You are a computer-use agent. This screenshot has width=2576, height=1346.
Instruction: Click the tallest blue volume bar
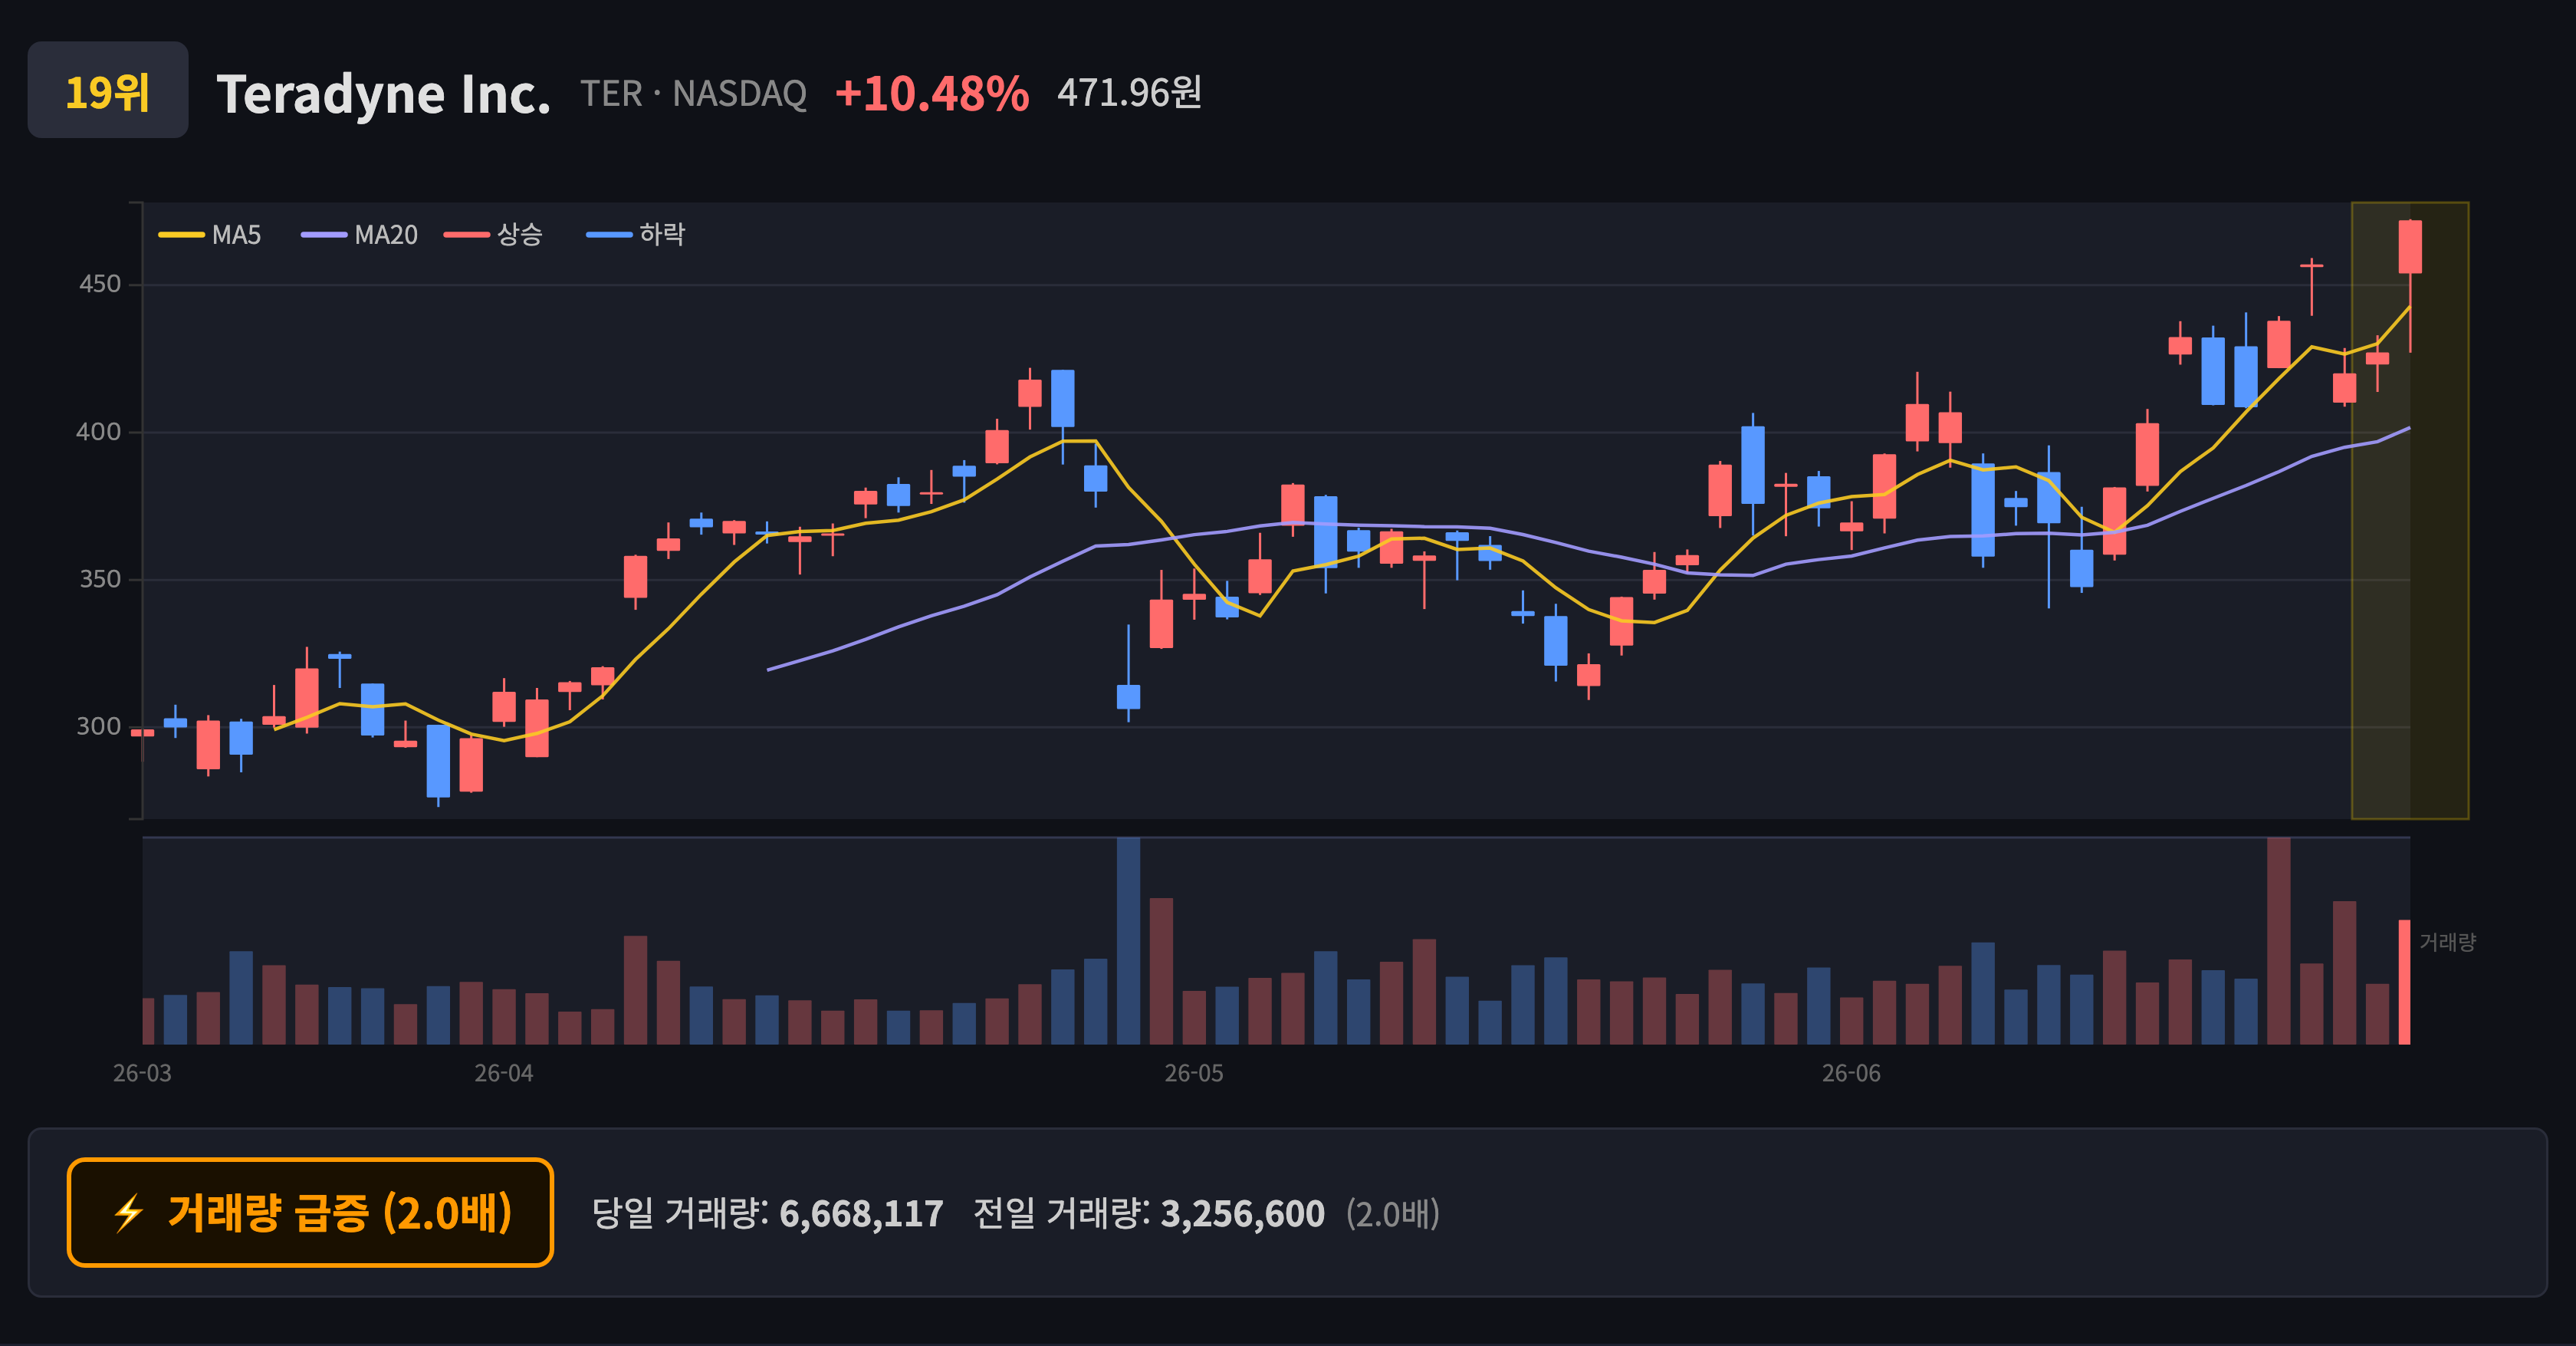pos(1128,941)
